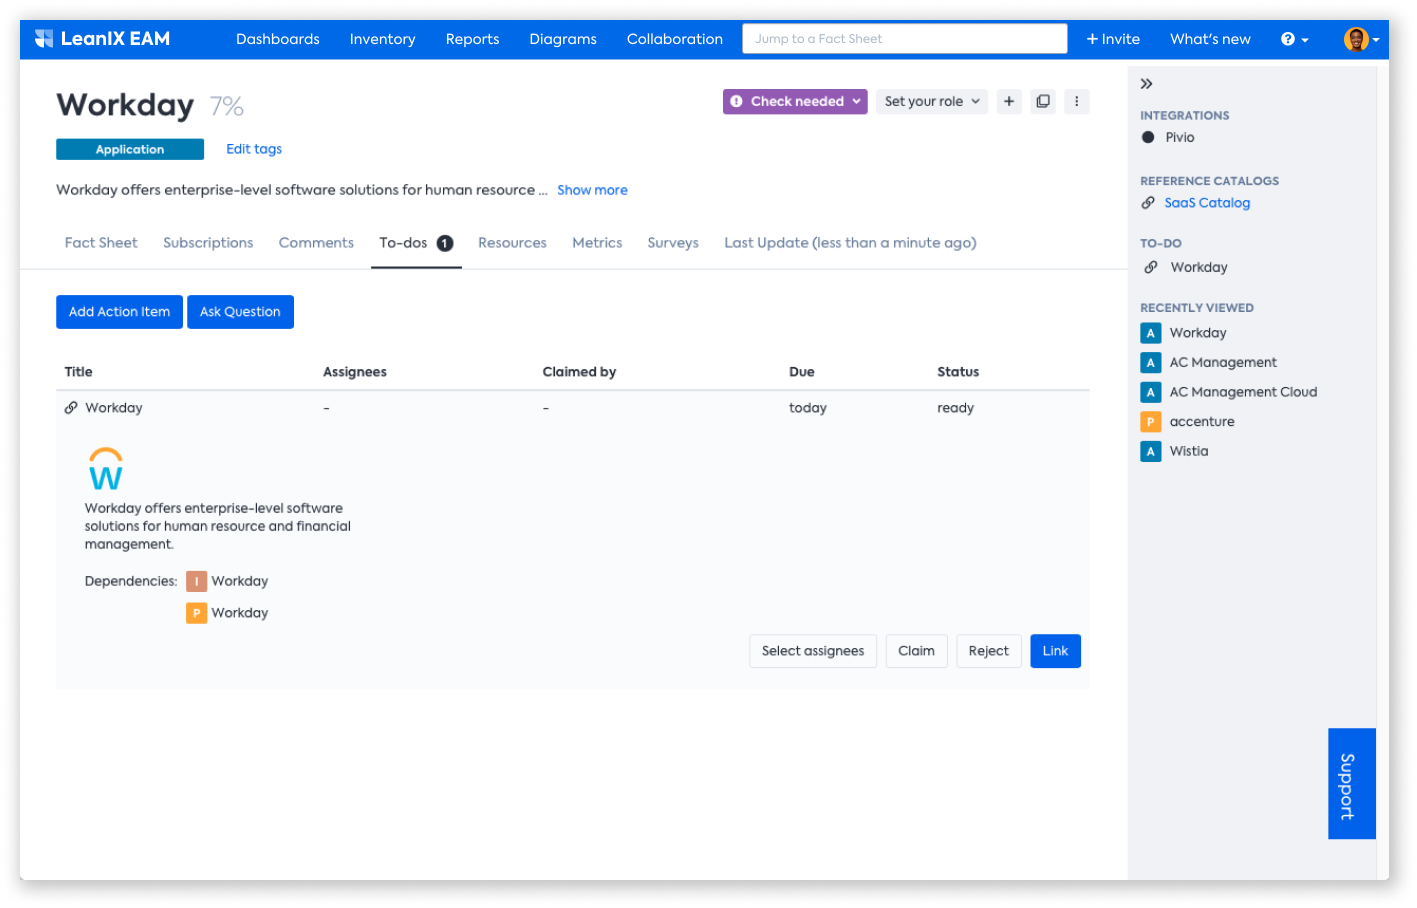This screenshot has height=908, width=1417.
Task: Open the help question mark menu
Action: coord(1294,39)
